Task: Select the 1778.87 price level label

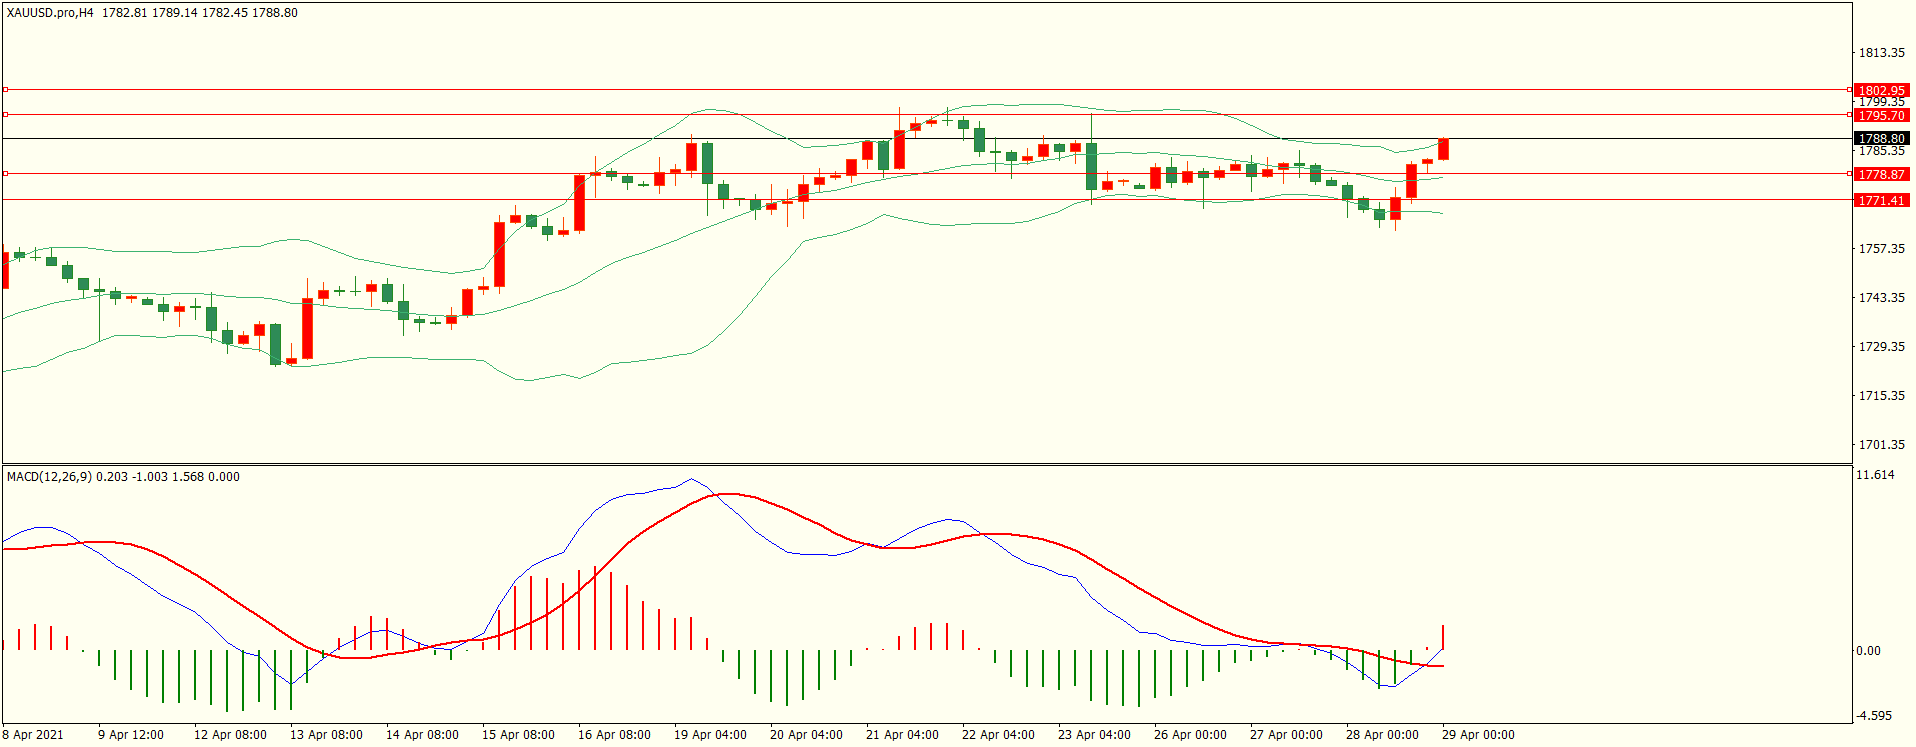Action: click(x=1881, y=174)
